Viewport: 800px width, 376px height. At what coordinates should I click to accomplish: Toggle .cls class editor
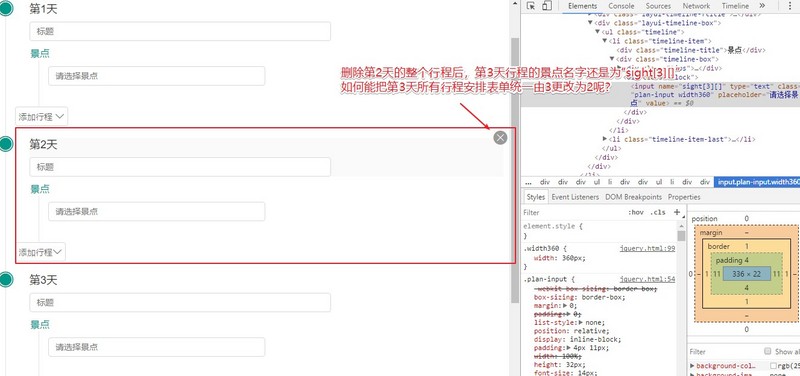pos(658,212)
